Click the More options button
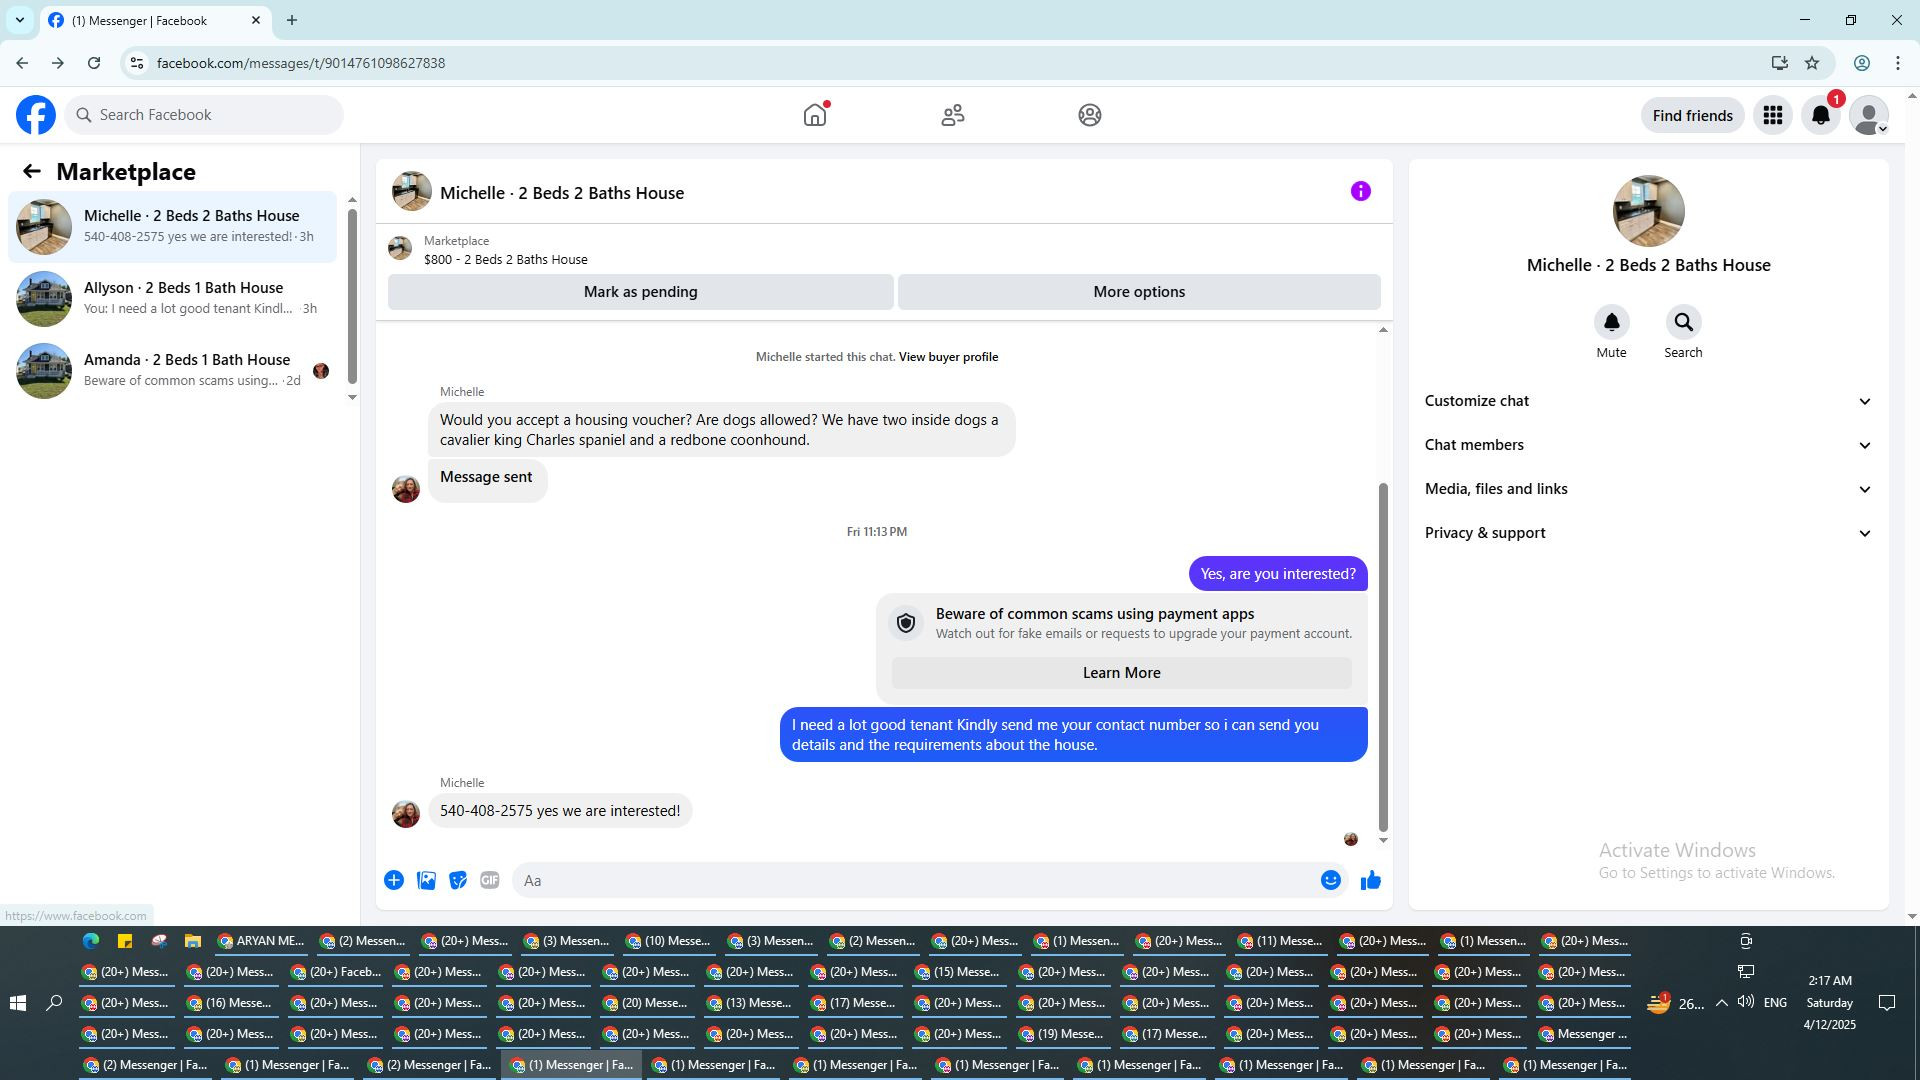The width and height of the screenshot is (1920, 1080). point(1139,292)
